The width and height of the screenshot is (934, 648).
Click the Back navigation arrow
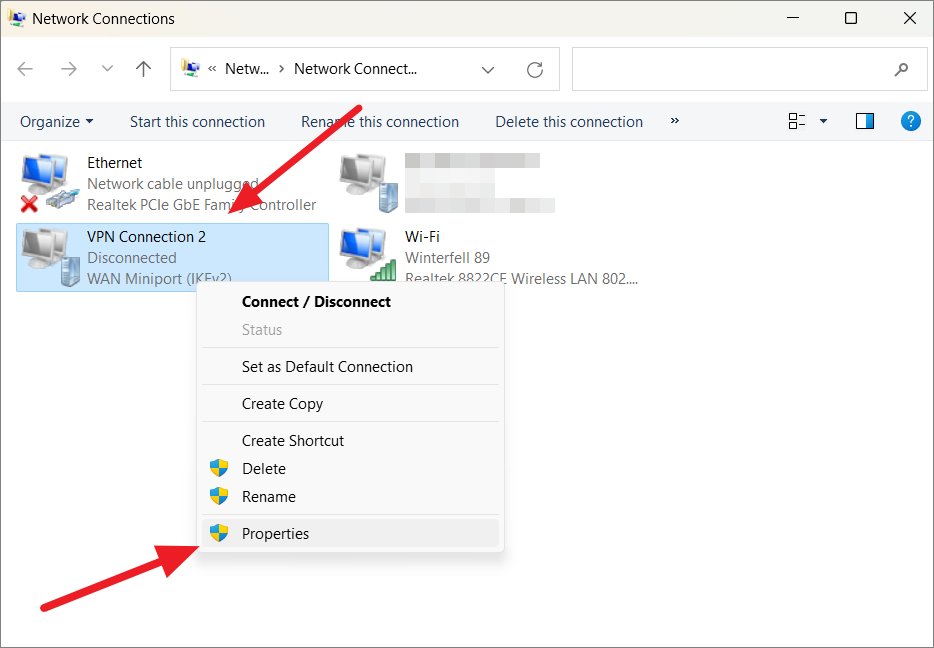tap(26, 69)
